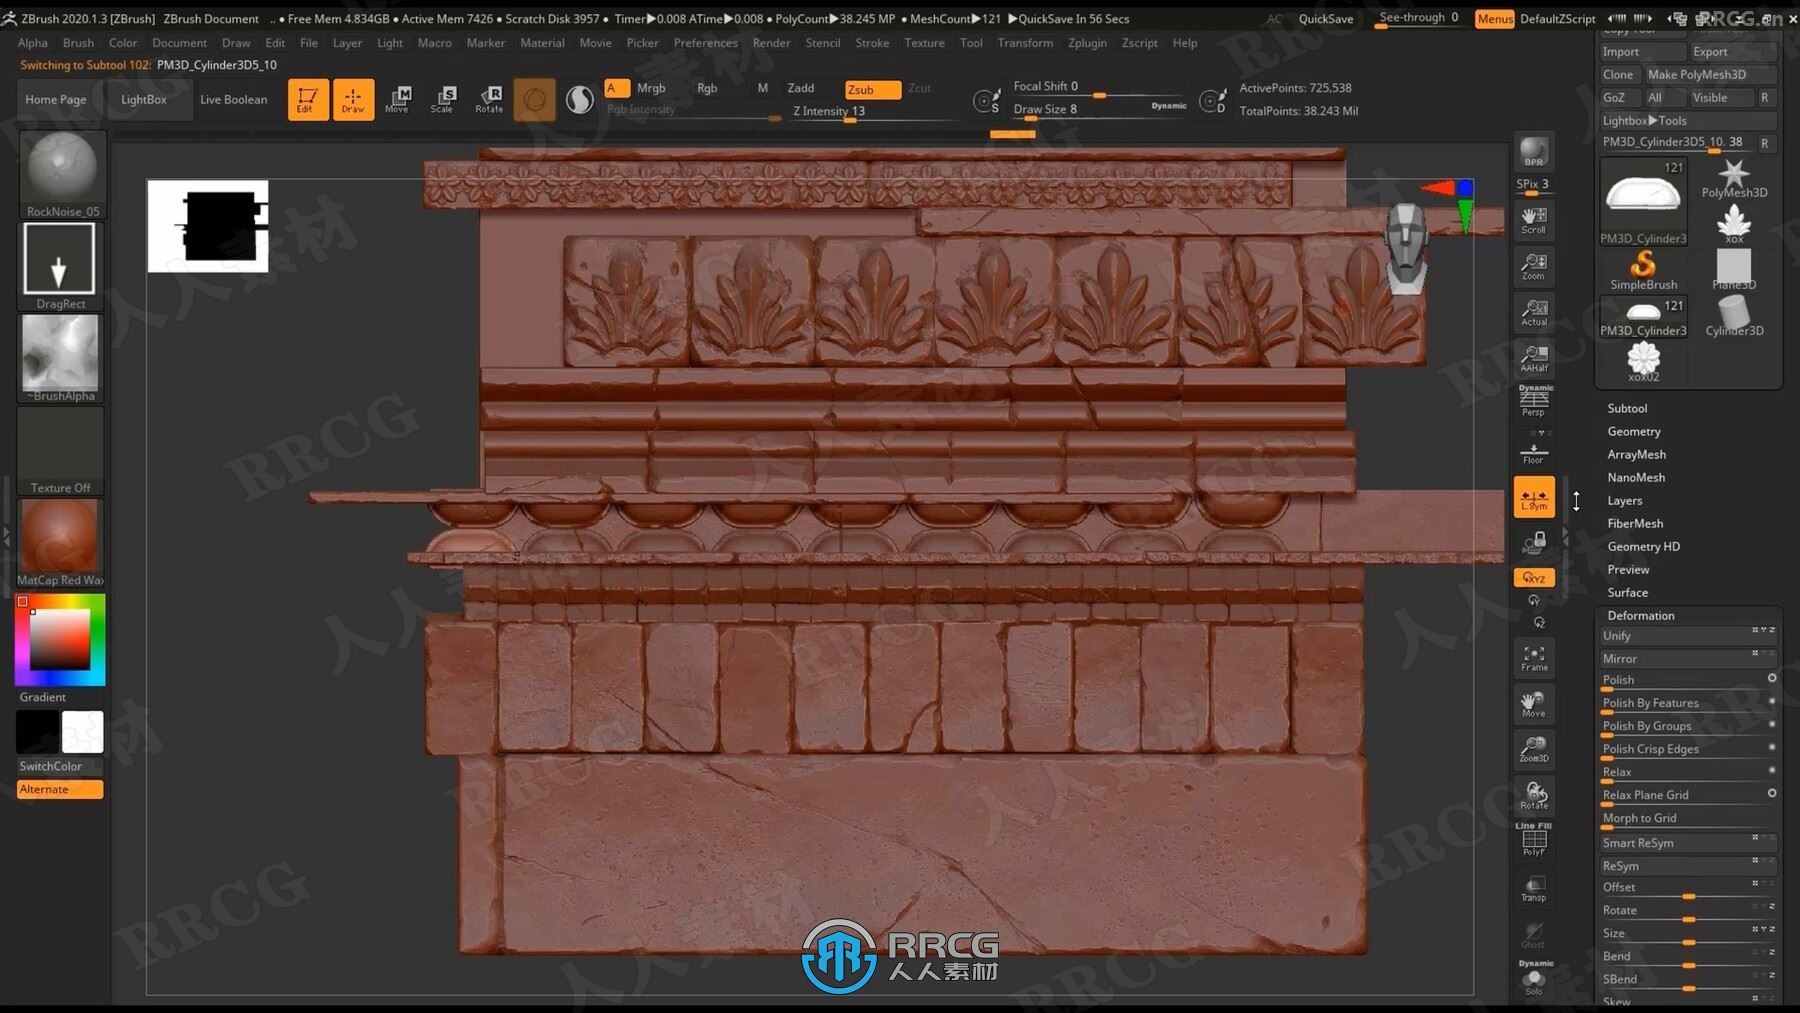Select the Cylinder3D tool
1800x1013 pixels.
(x=1734, y=316)
